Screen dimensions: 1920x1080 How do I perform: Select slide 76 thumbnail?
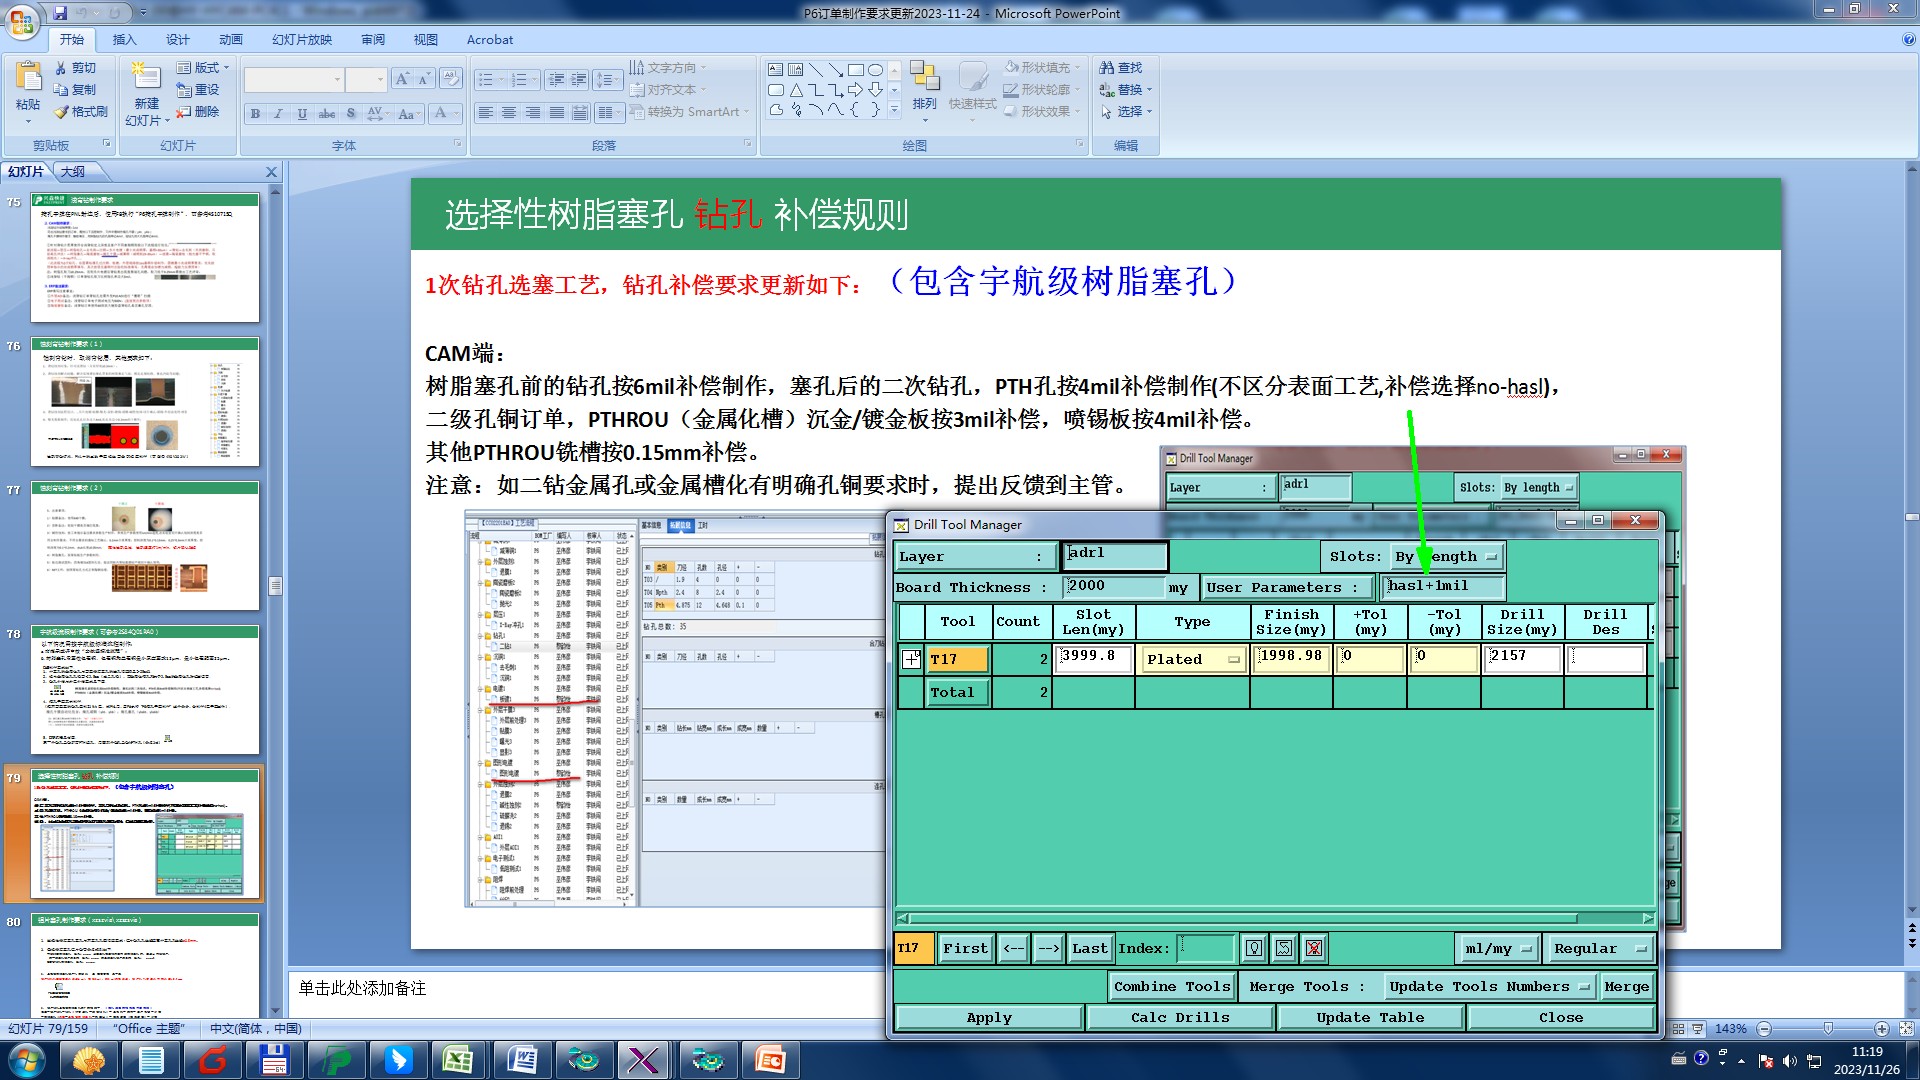click(145, 401)
